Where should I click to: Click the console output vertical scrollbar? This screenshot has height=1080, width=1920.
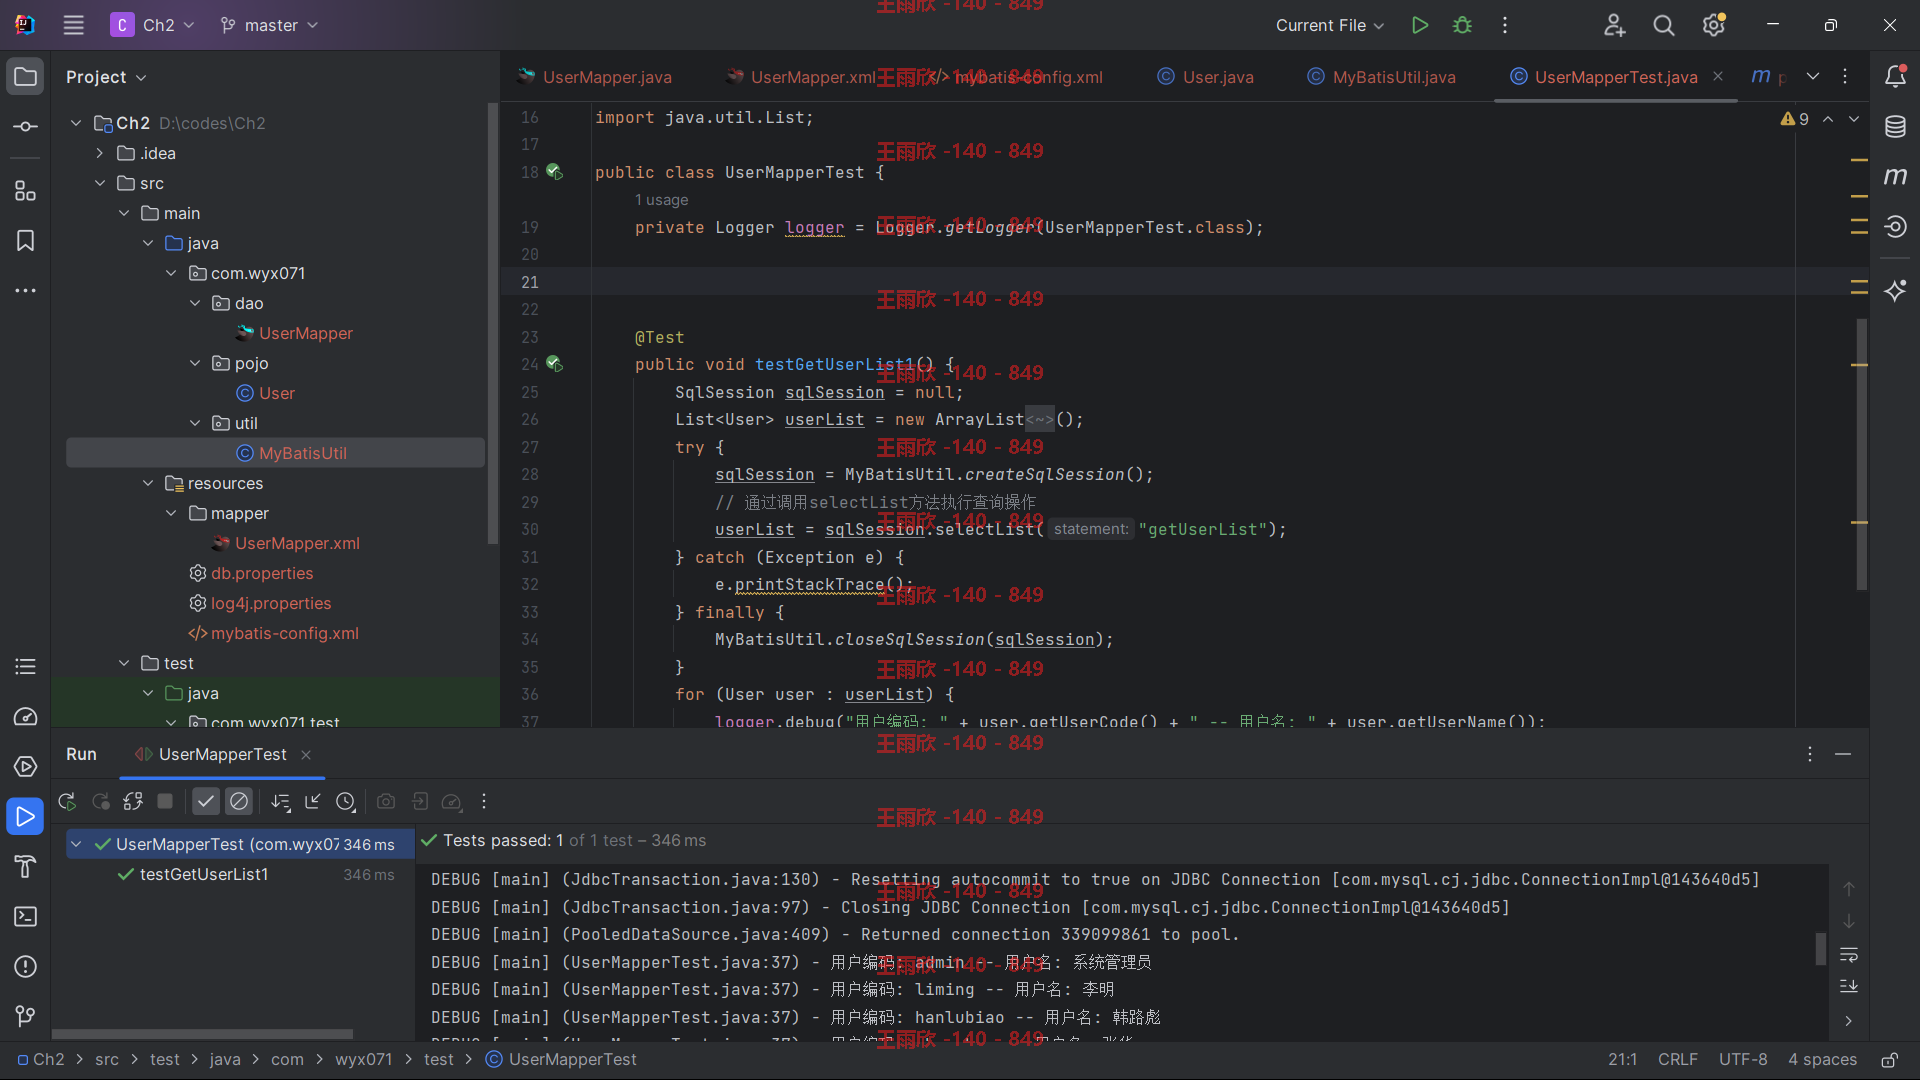pos(1821,948)
